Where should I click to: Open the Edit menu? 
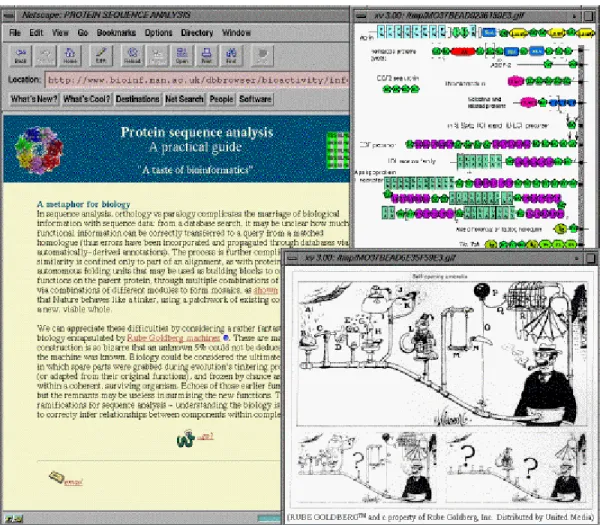(x=36, y=33)
